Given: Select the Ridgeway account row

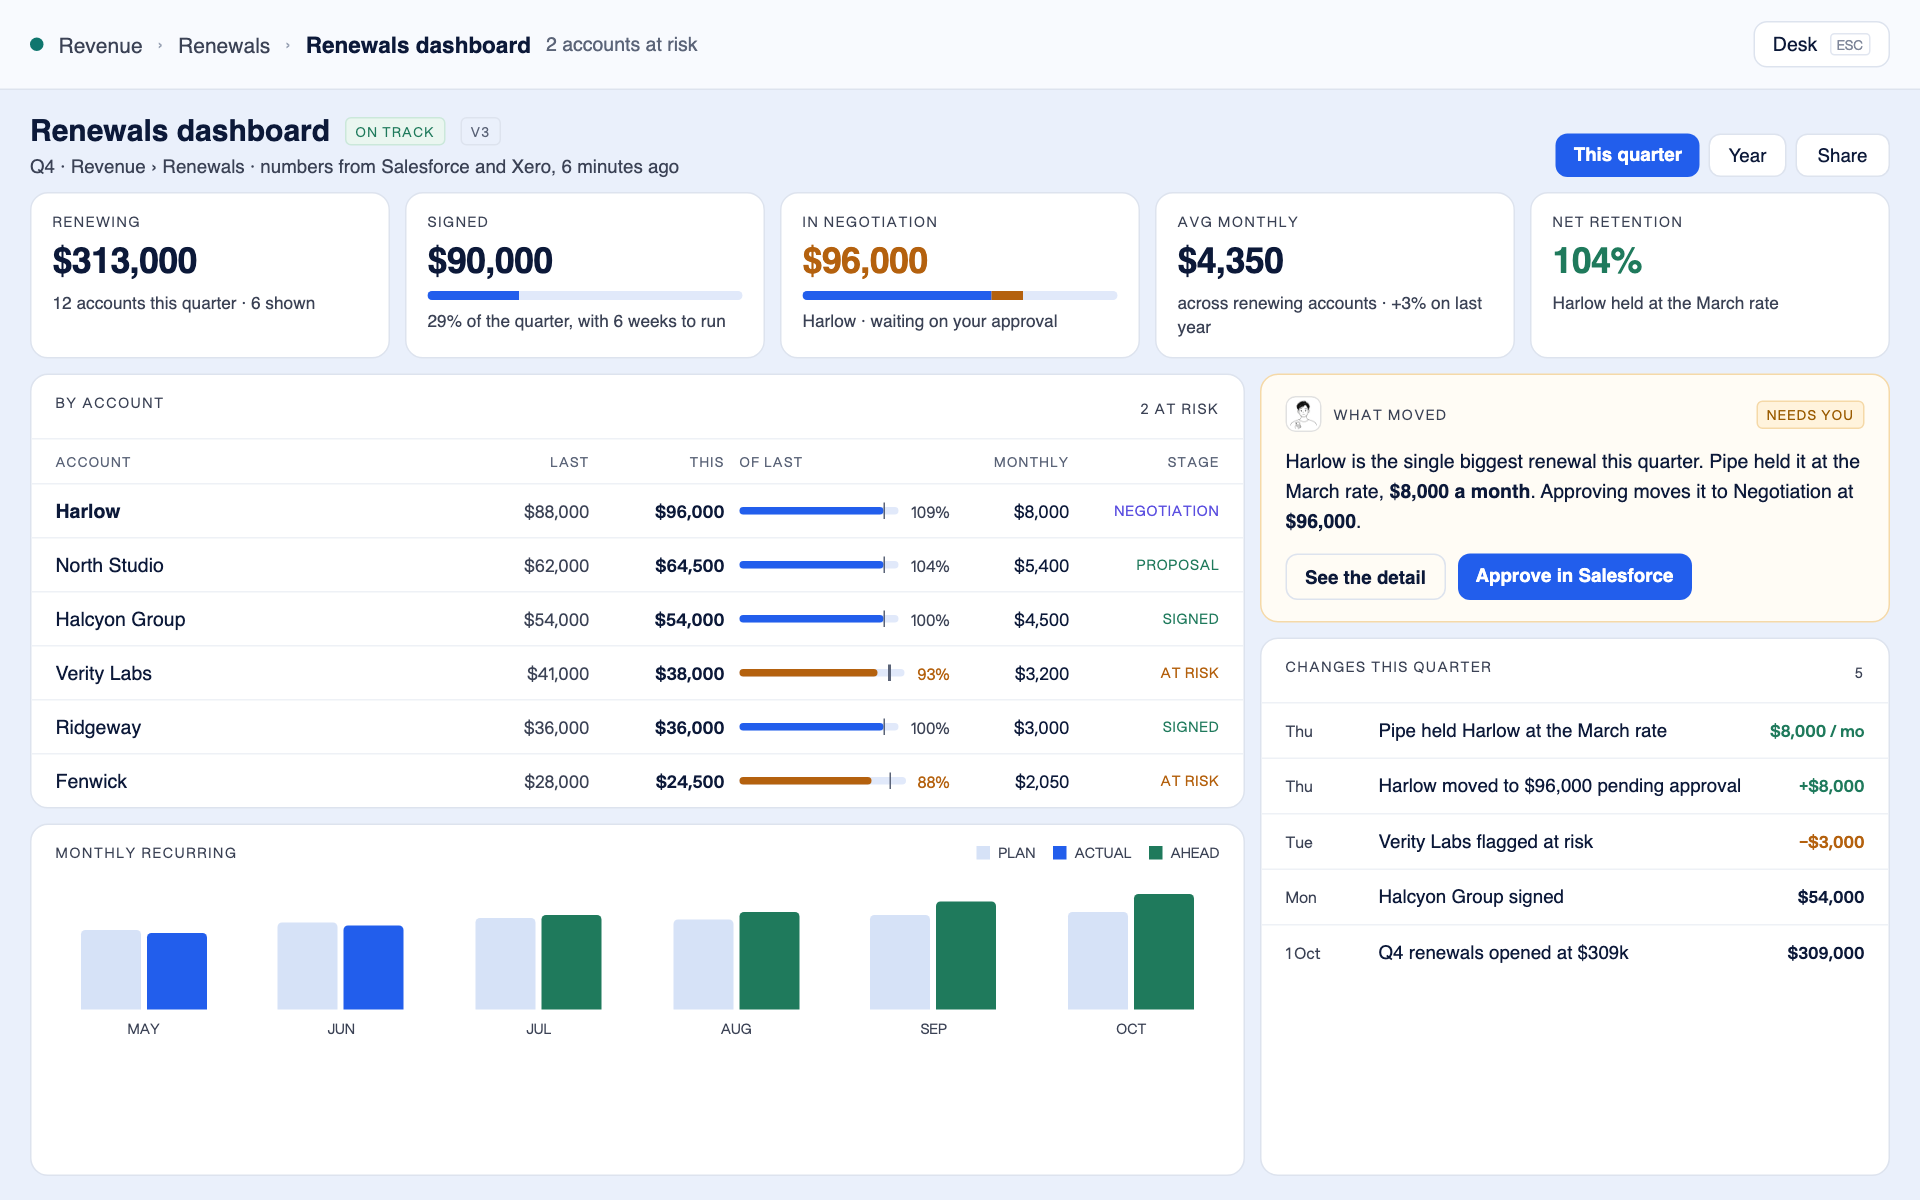Looking at the screenshot, I should pyautogui.click(x=637, y=727).
